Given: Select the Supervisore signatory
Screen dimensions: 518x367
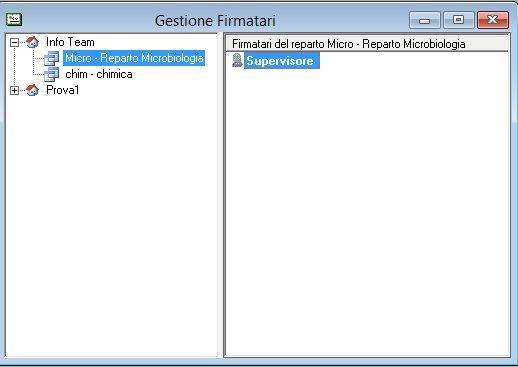Looking at the screenshot, I should [282, 61].
